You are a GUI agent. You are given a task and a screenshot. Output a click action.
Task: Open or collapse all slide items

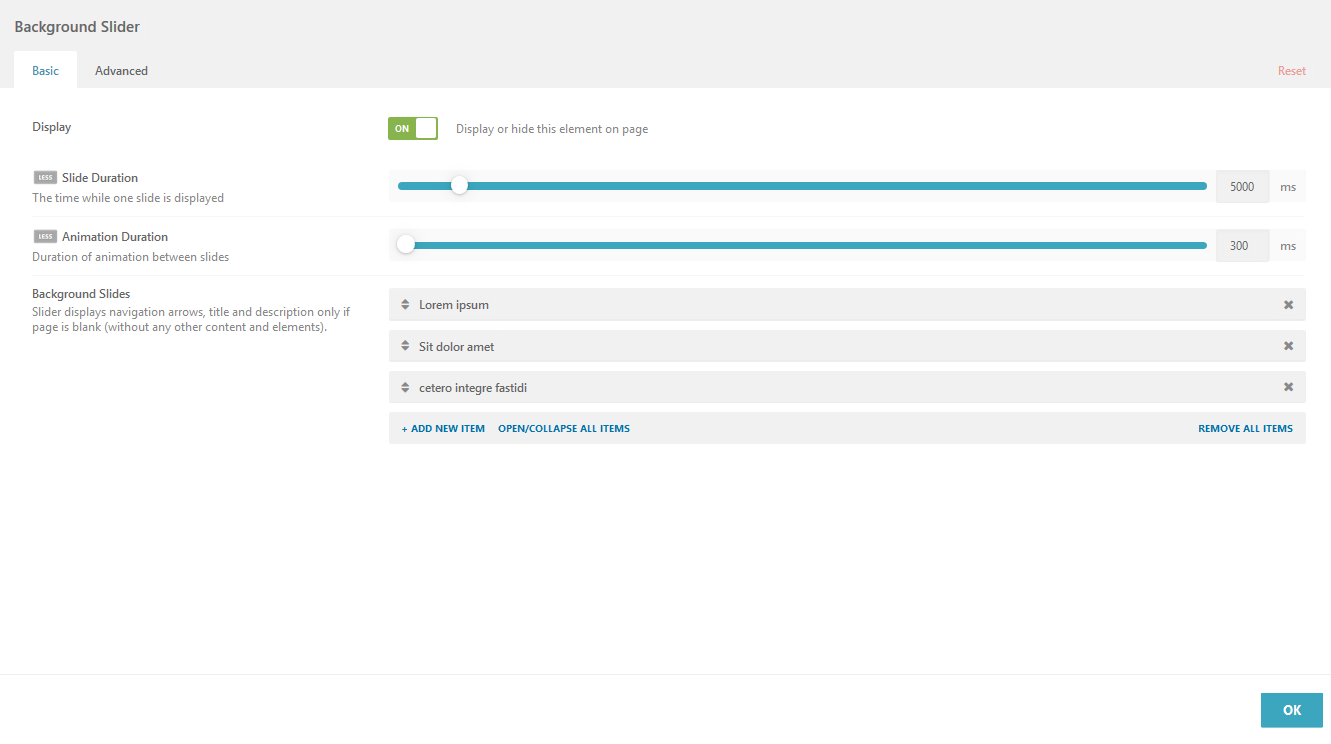tap(564, 428)
